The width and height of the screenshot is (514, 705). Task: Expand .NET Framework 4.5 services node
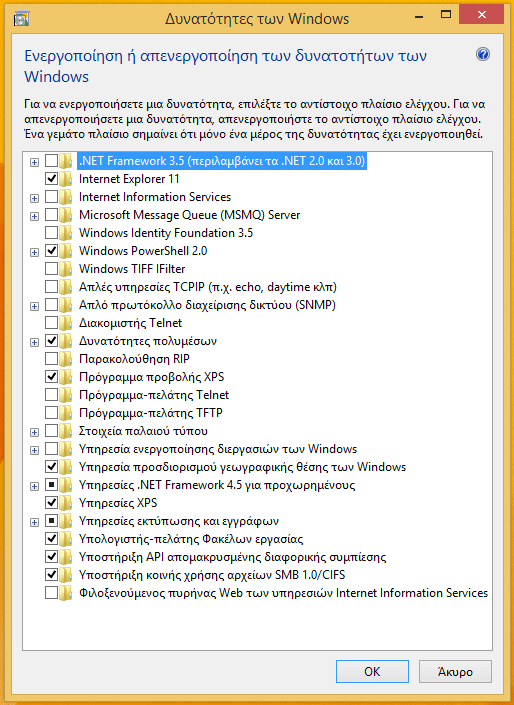[34, 486]
